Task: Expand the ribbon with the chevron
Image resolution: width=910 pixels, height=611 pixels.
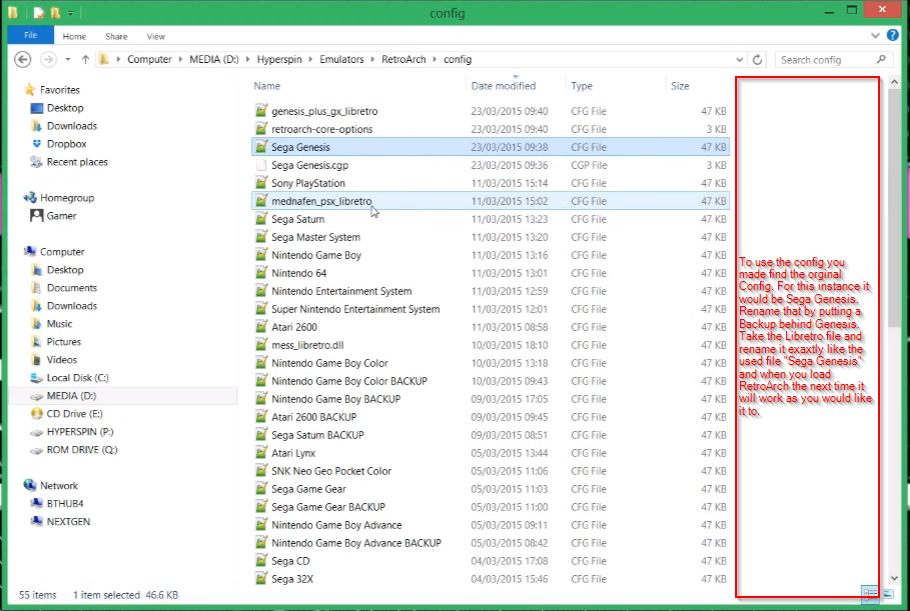Action: [x=875, y=36]
